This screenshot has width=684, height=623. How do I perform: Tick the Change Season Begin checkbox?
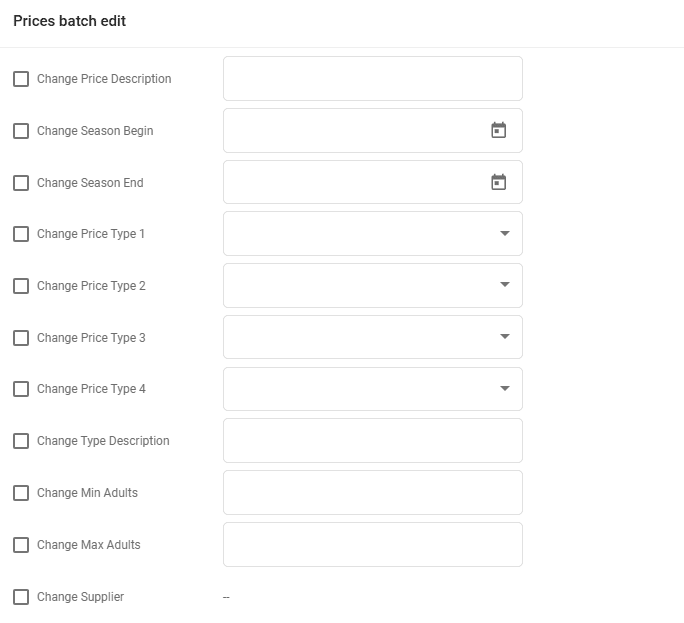(21, 131)
